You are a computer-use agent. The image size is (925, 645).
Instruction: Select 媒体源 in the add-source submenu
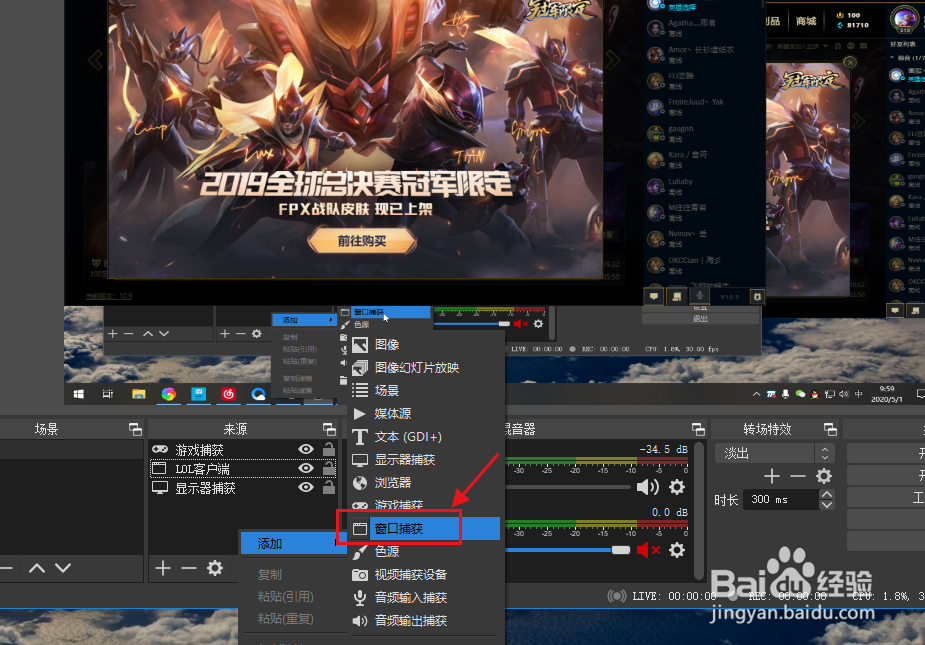[x=392, y=414]
